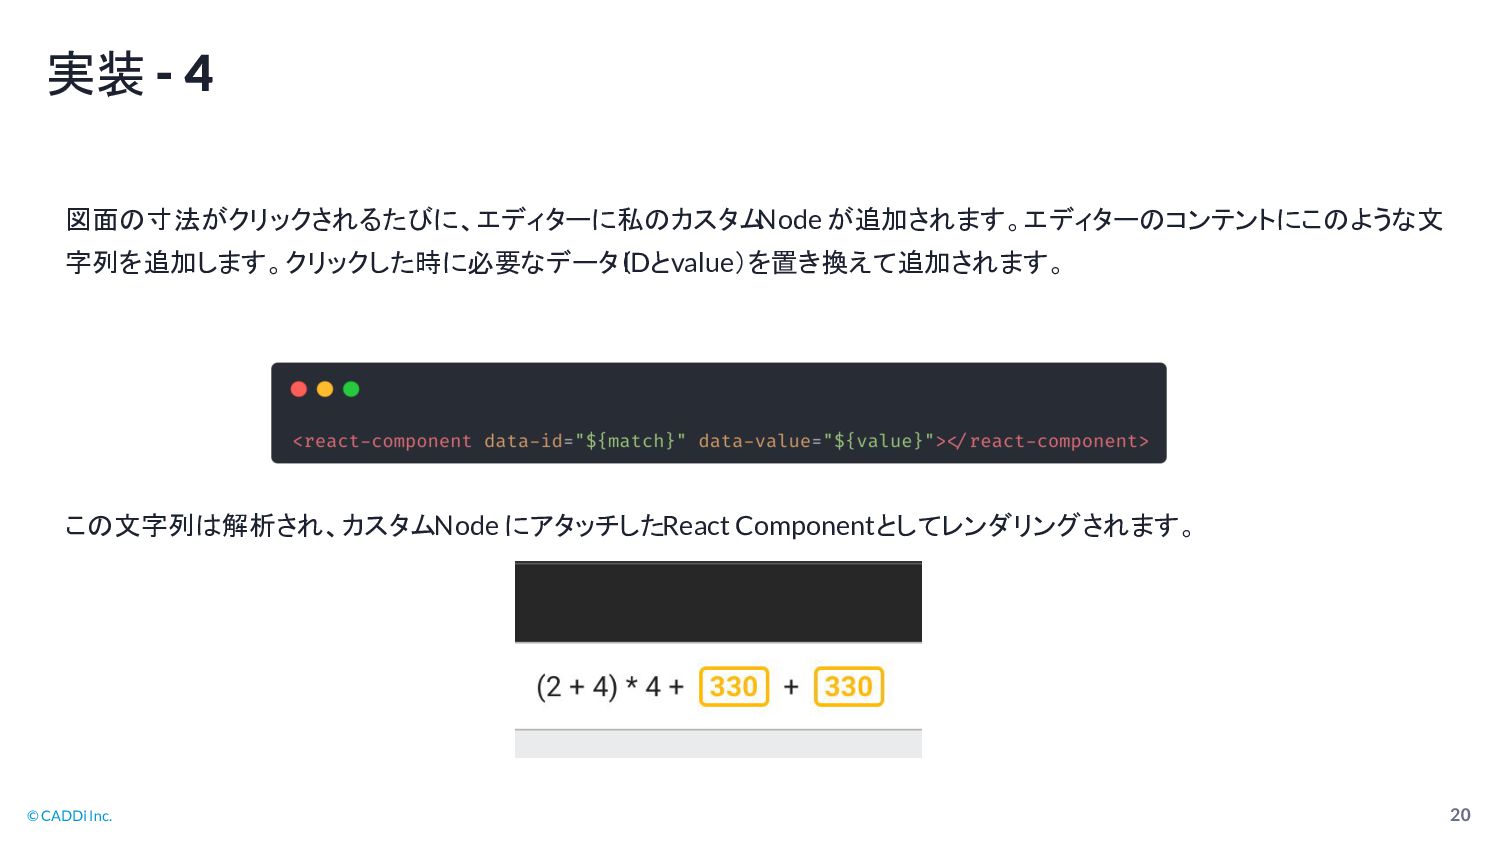Click the ${value} string in code

[x=878, y=441]
